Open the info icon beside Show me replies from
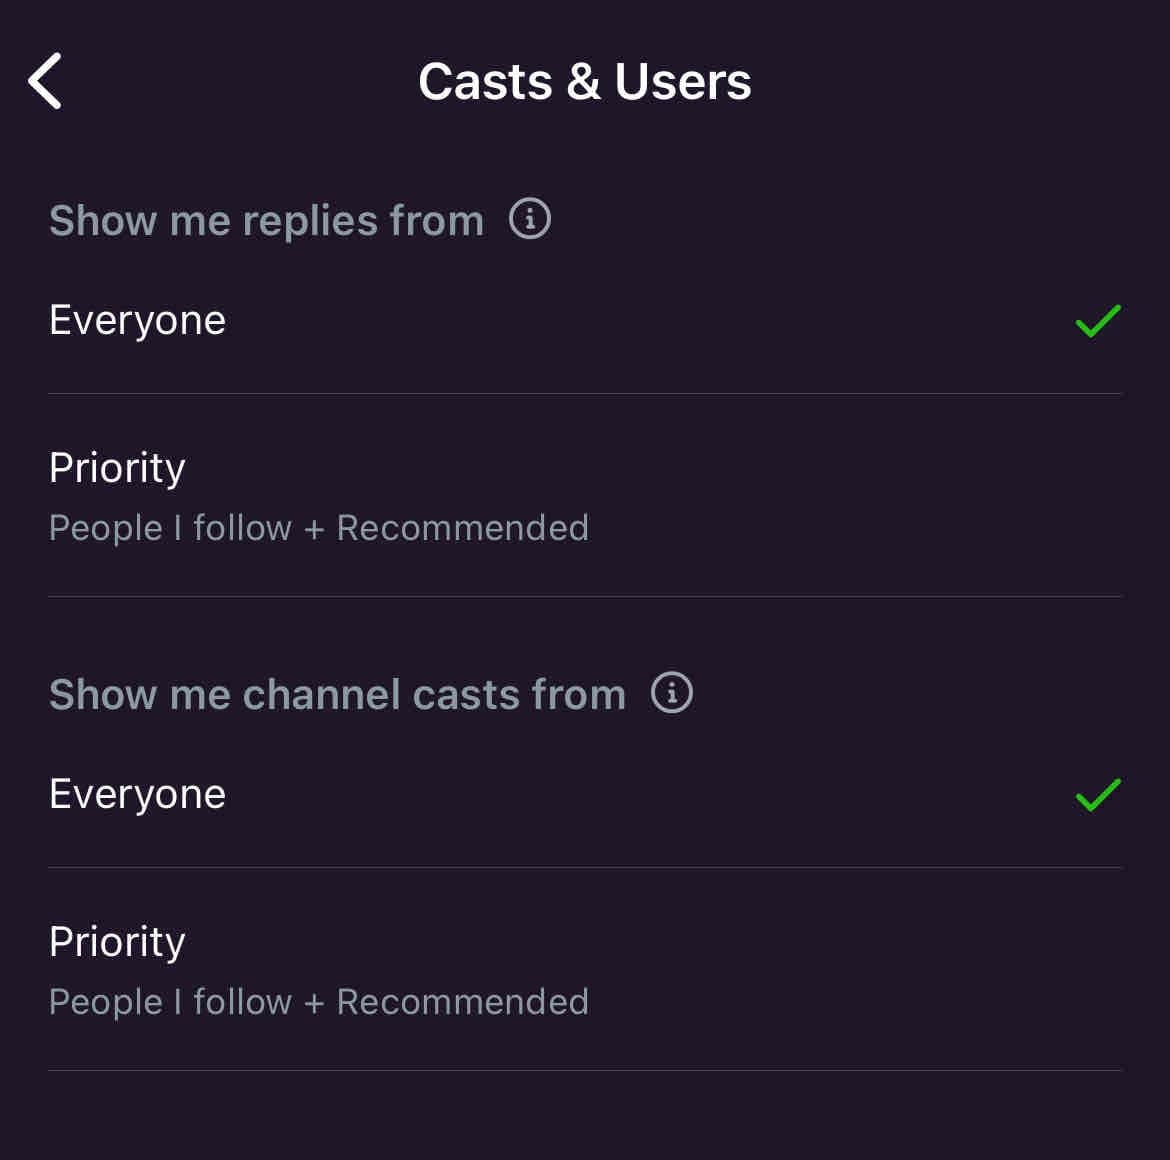 (x=530, y=219)
